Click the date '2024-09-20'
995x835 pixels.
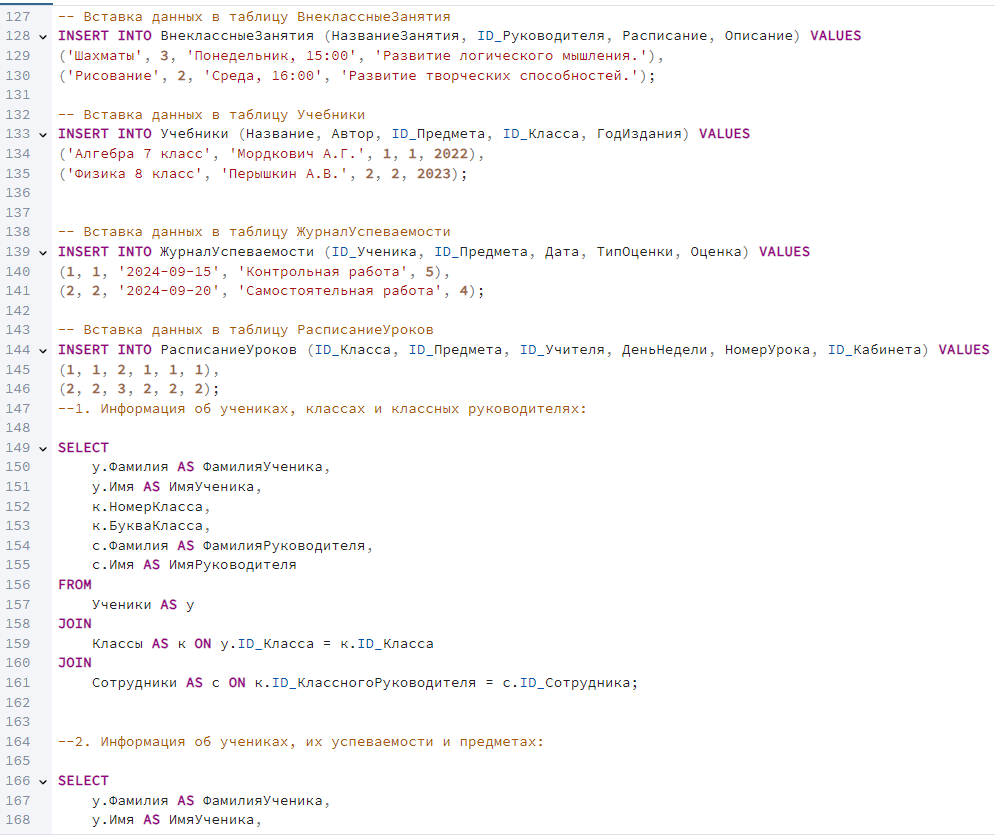pos(169,291)
